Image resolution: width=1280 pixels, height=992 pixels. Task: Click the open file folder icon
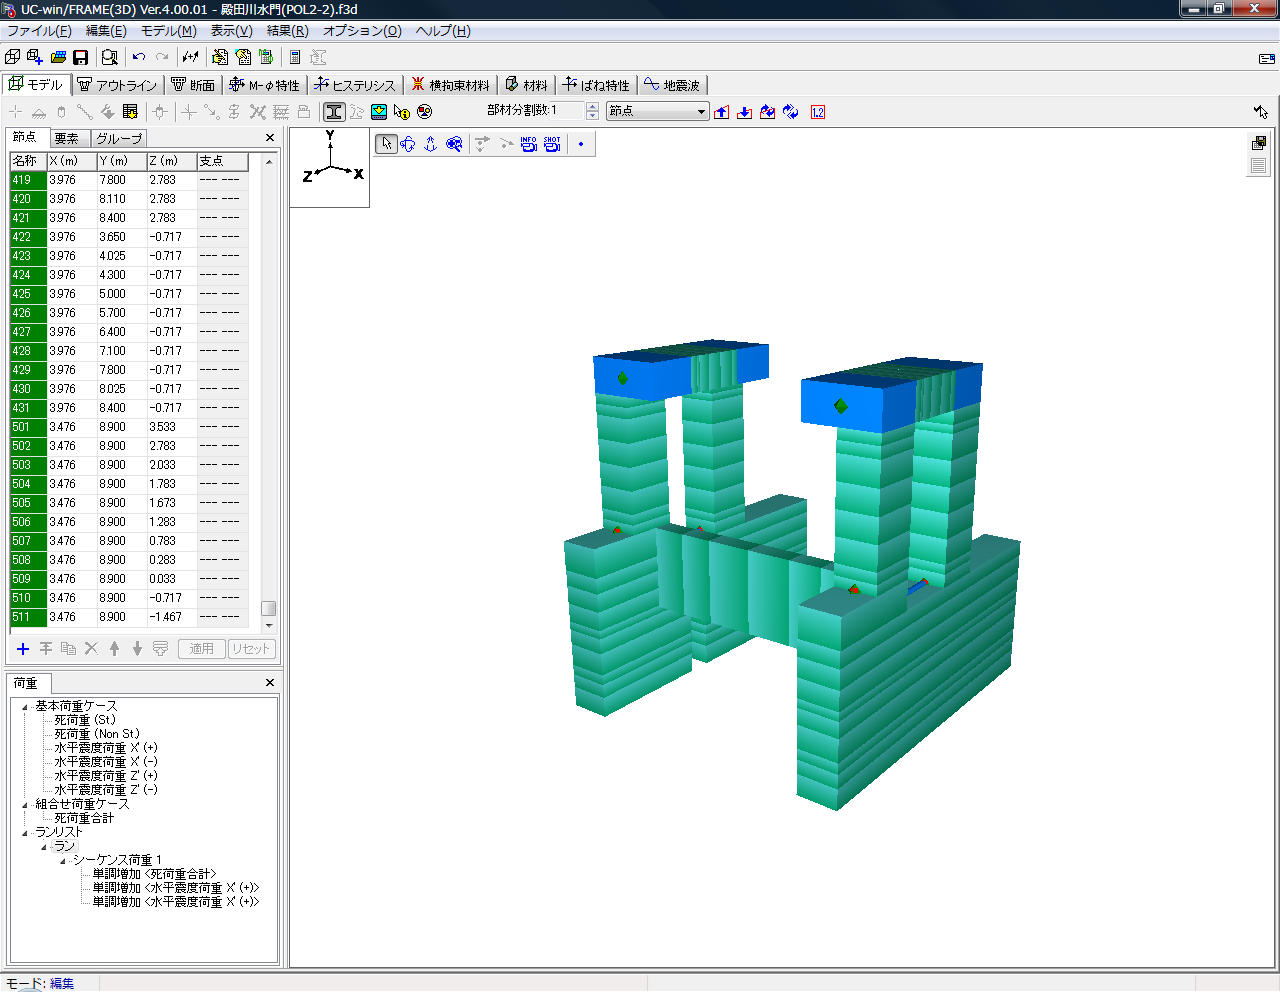(x=58, y=58)
